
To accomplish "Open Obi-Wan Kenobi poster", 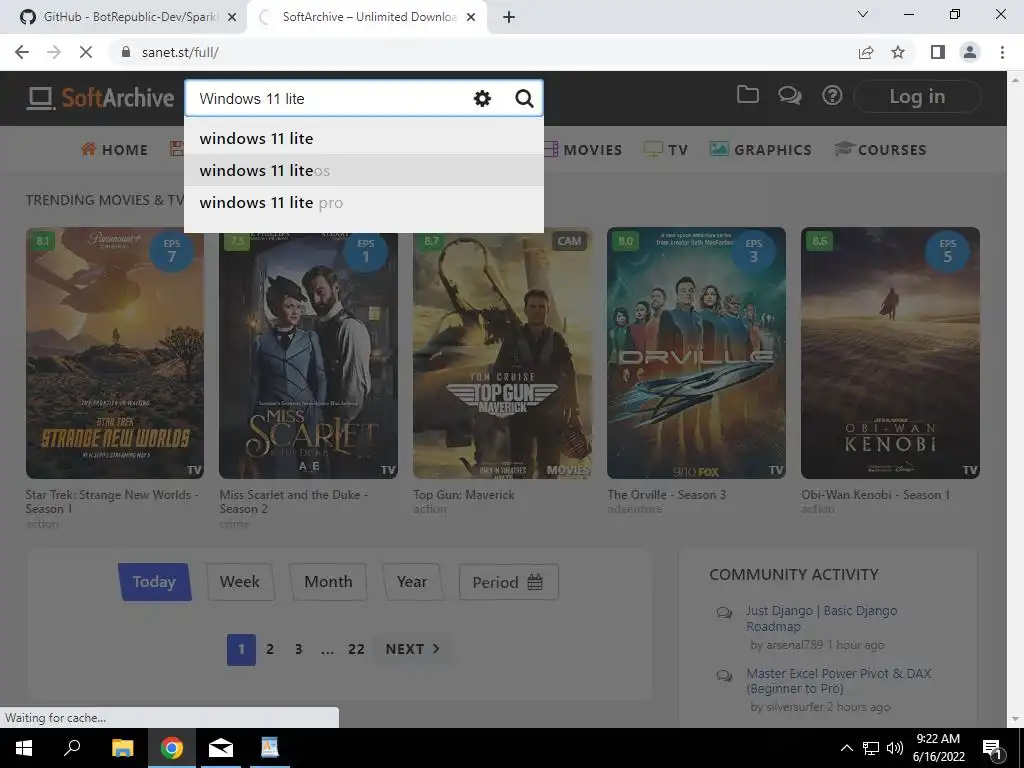I will [890, 353].
